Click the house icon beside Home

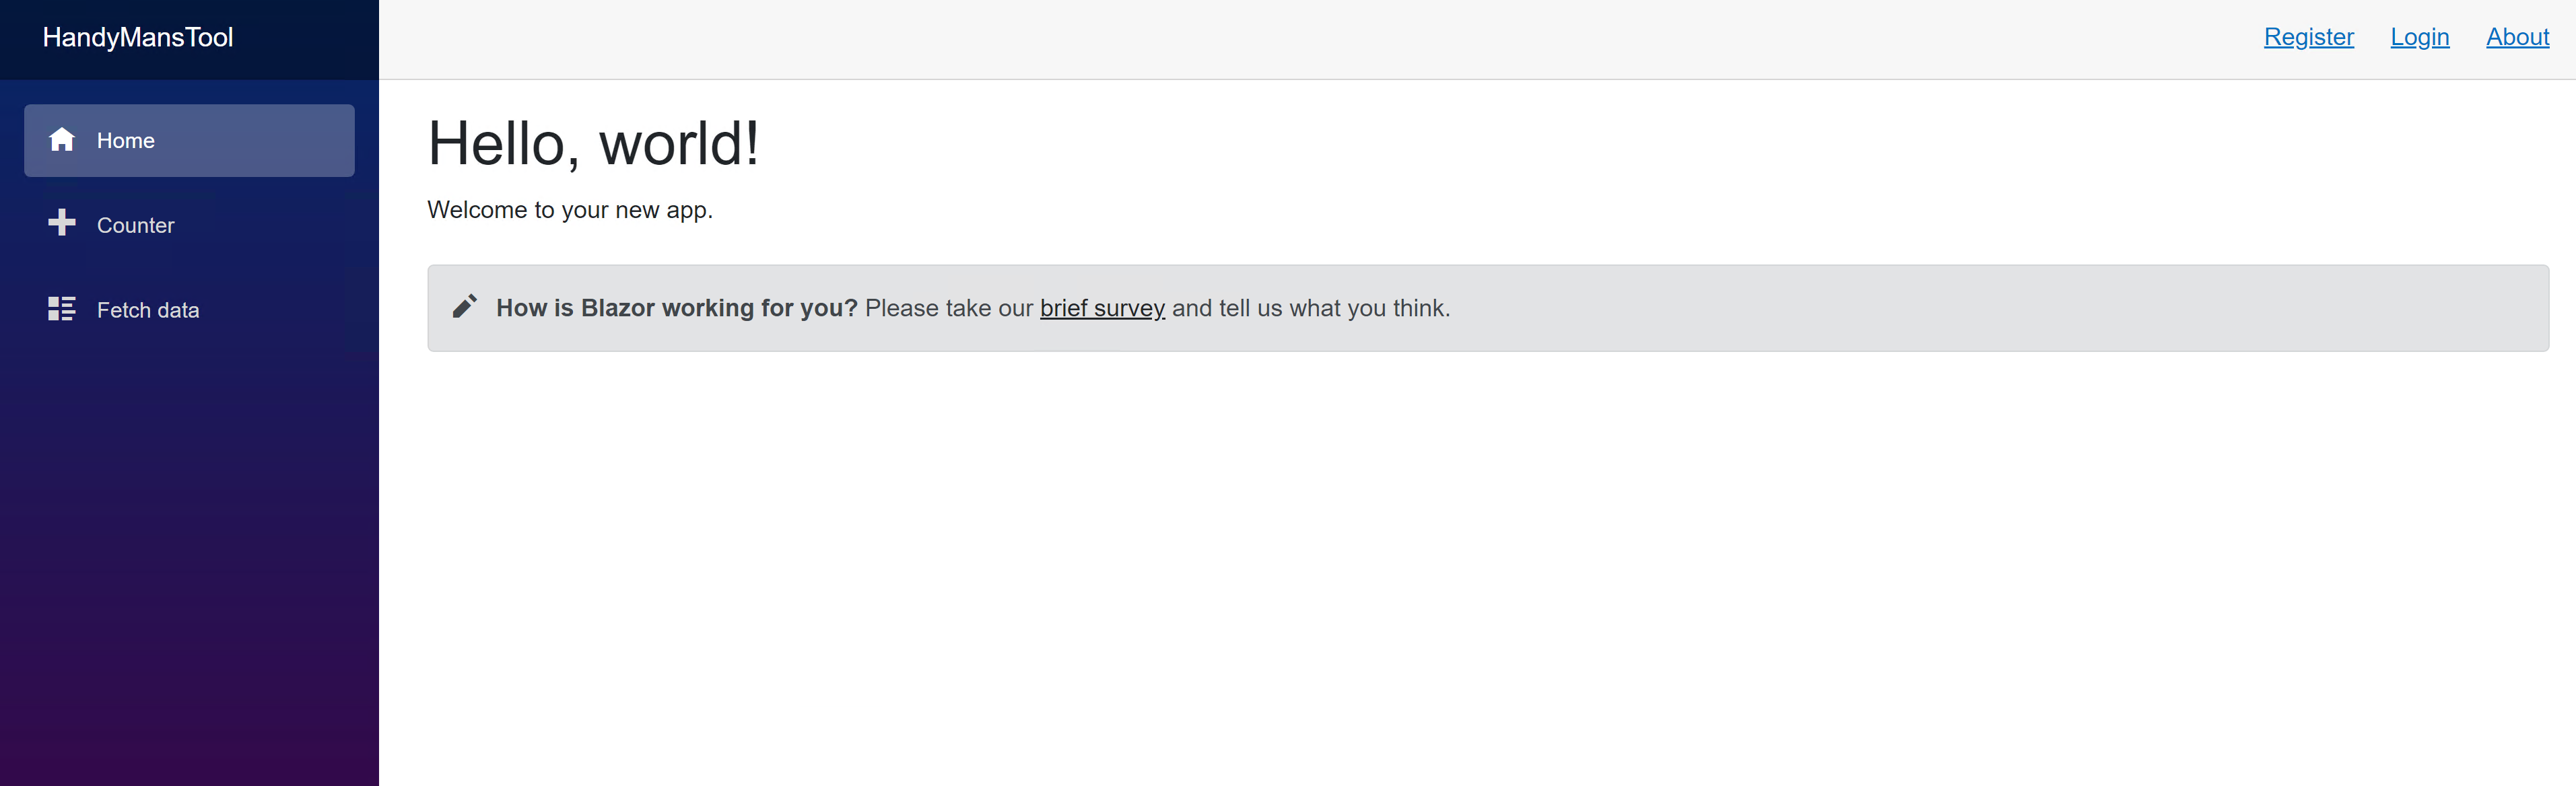(x=62, y=139)
